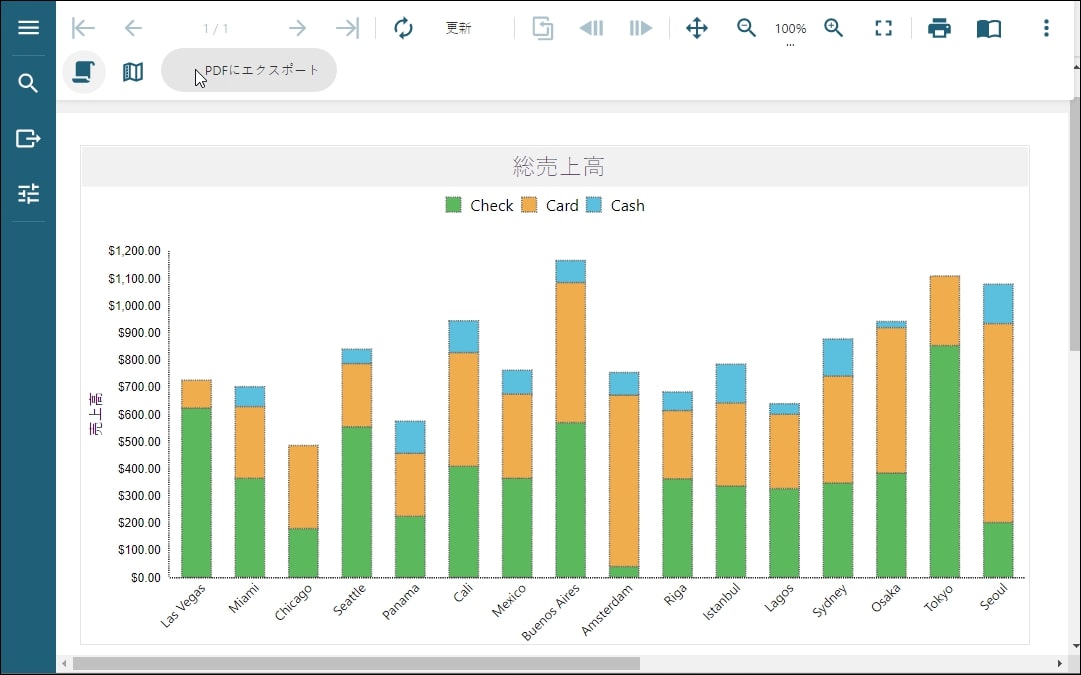Screen dimensions: 1081x675
Task: Click the print icon
Action: [939, 28]
